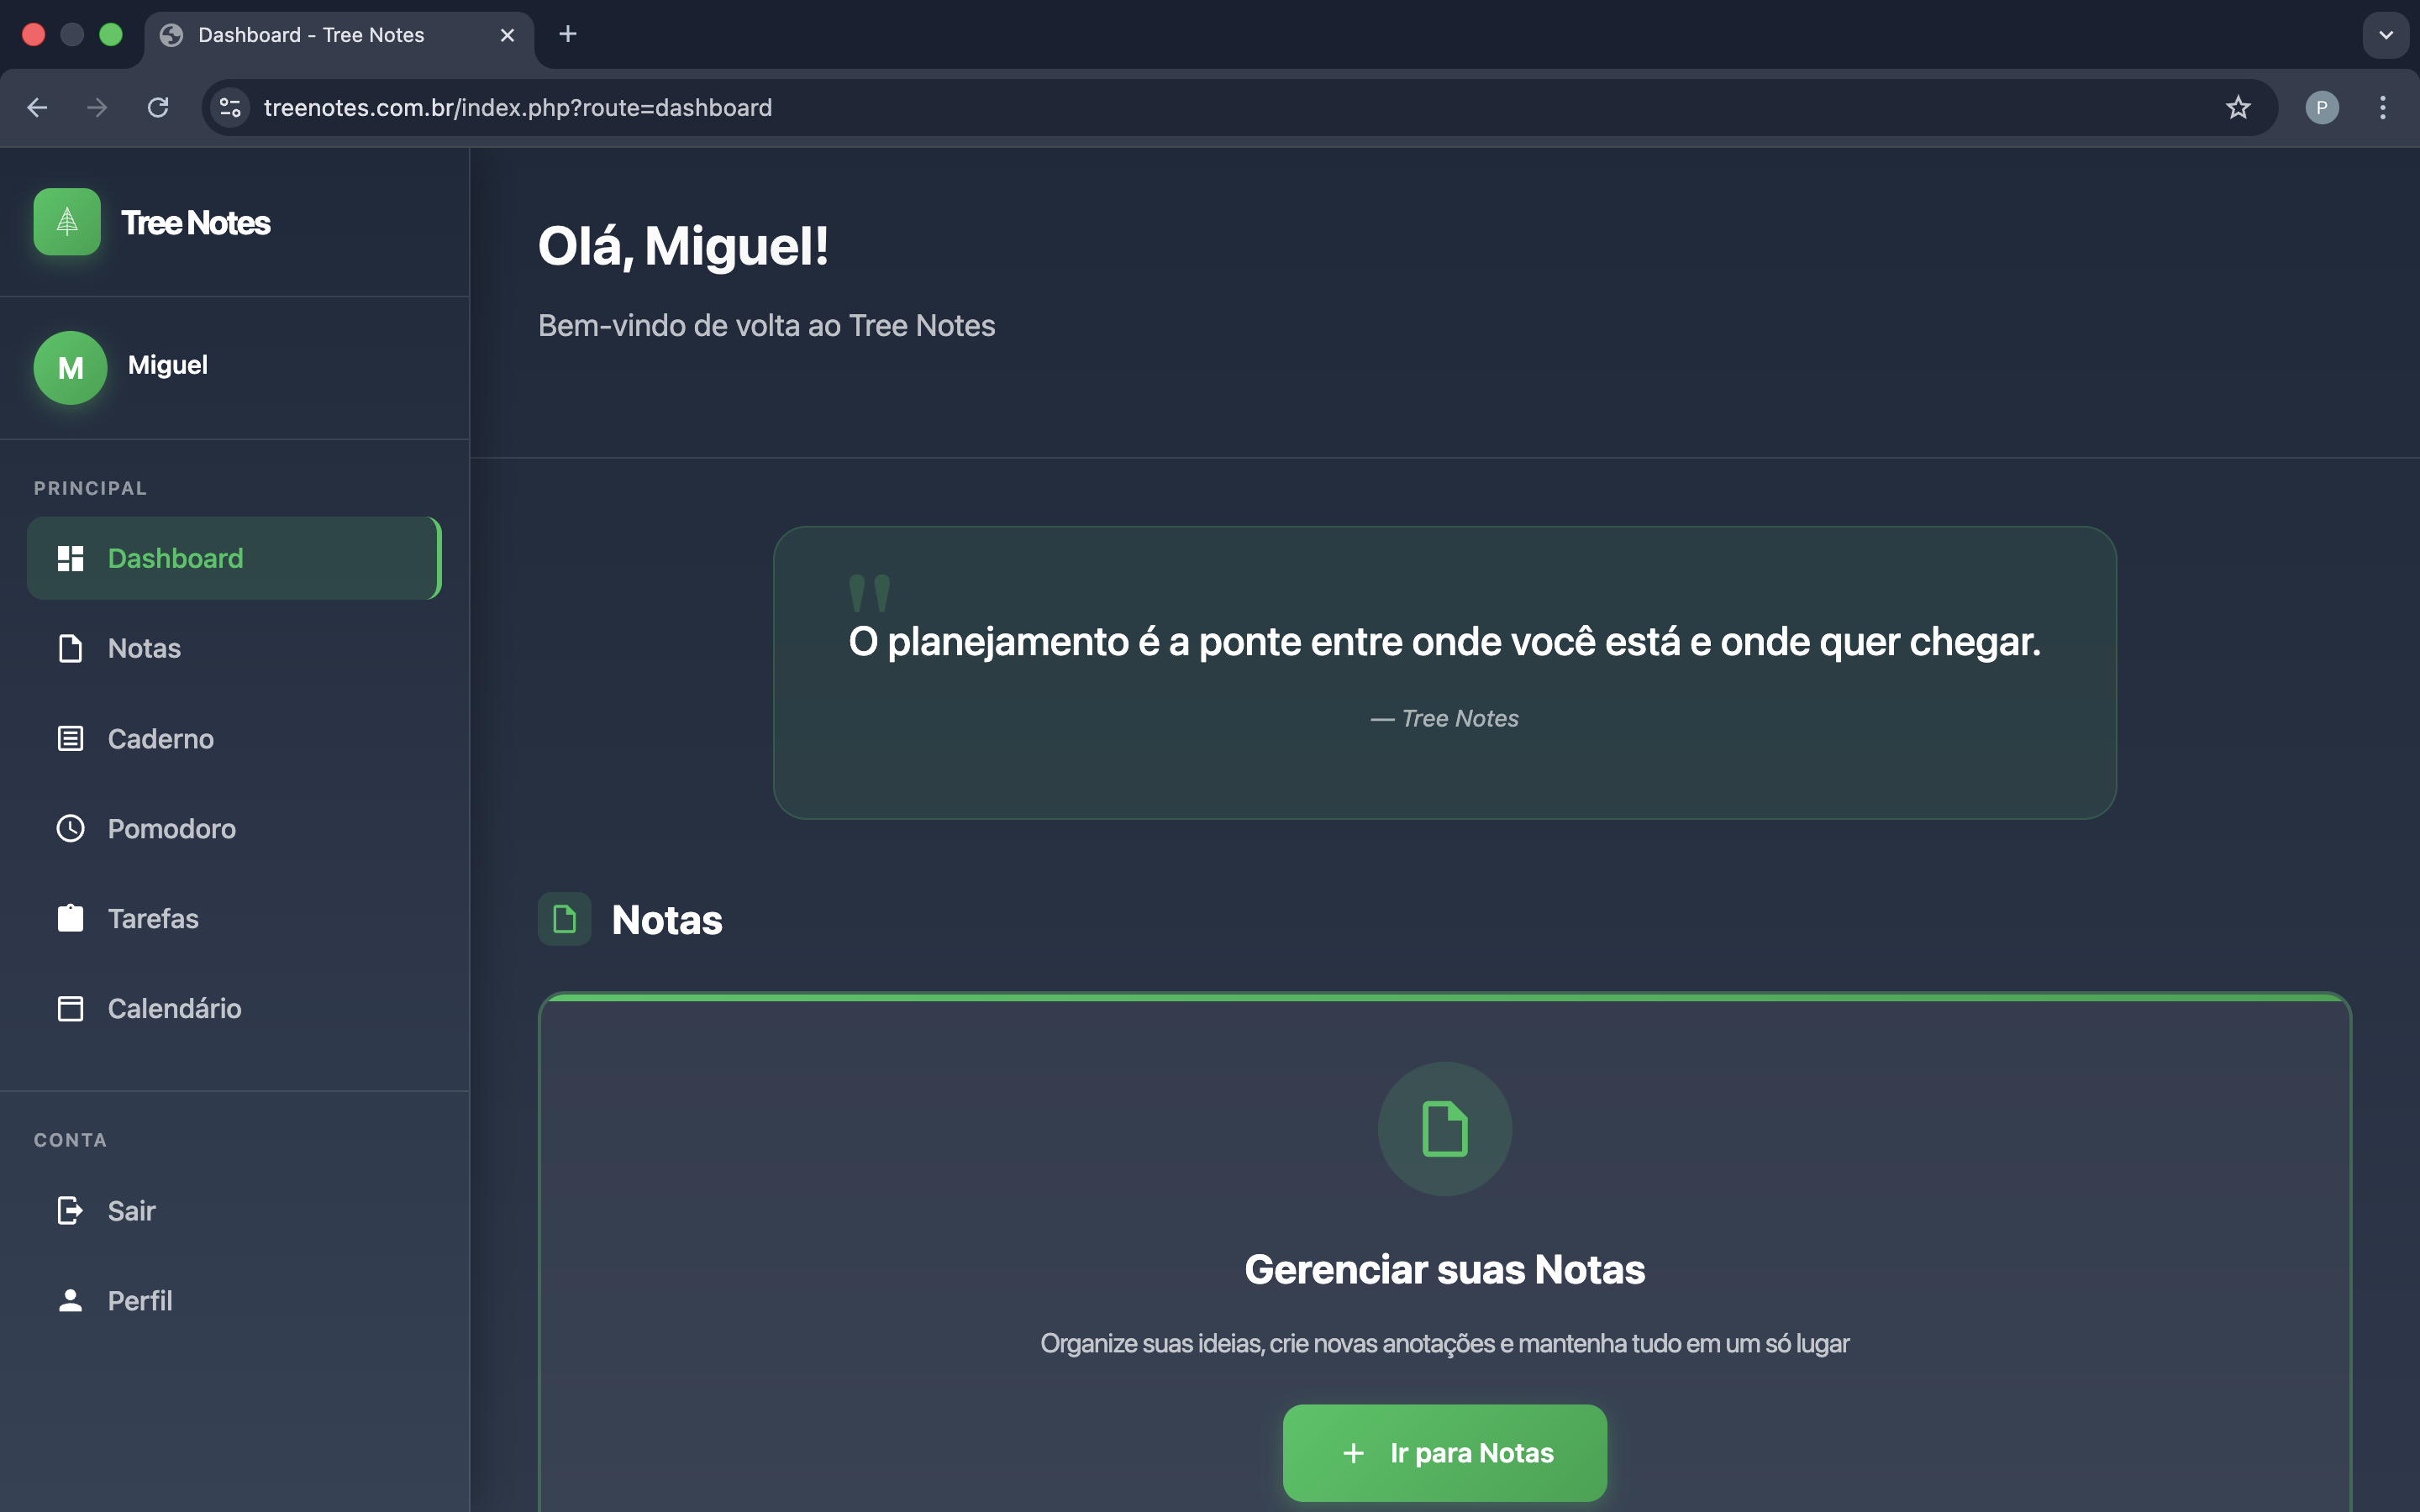Click the Dashboard grid icon
Screen dimensions: 2420x1512
(70, 558)
